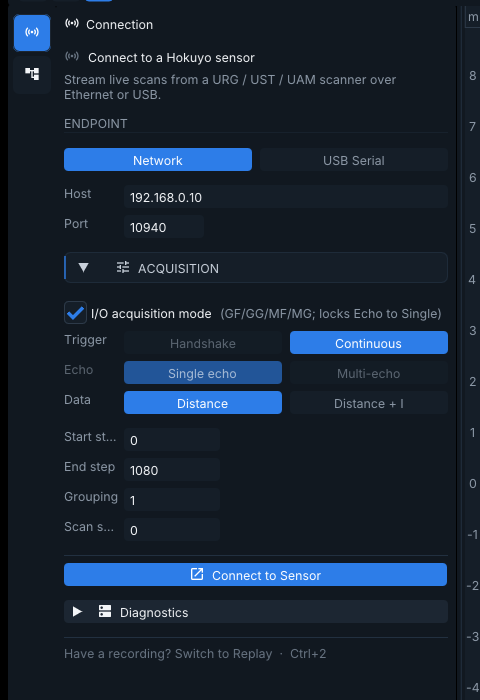Screen dimensions: 480x700
Task: Click the Start step input field
Action: tap(172, 440)
